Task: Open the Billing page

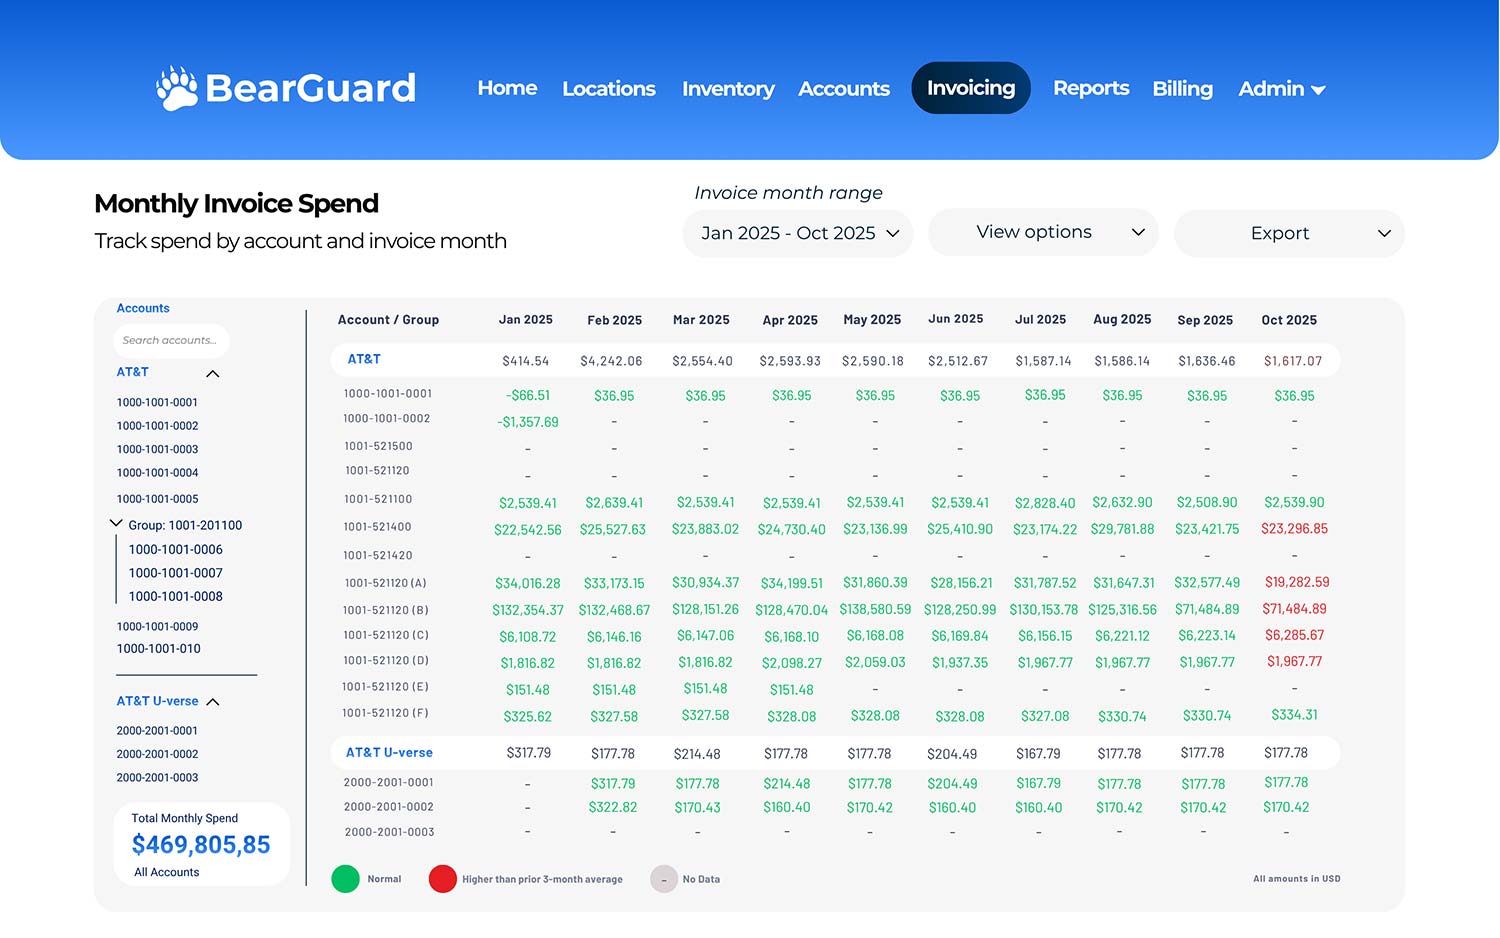Action: click(1182, 89)
